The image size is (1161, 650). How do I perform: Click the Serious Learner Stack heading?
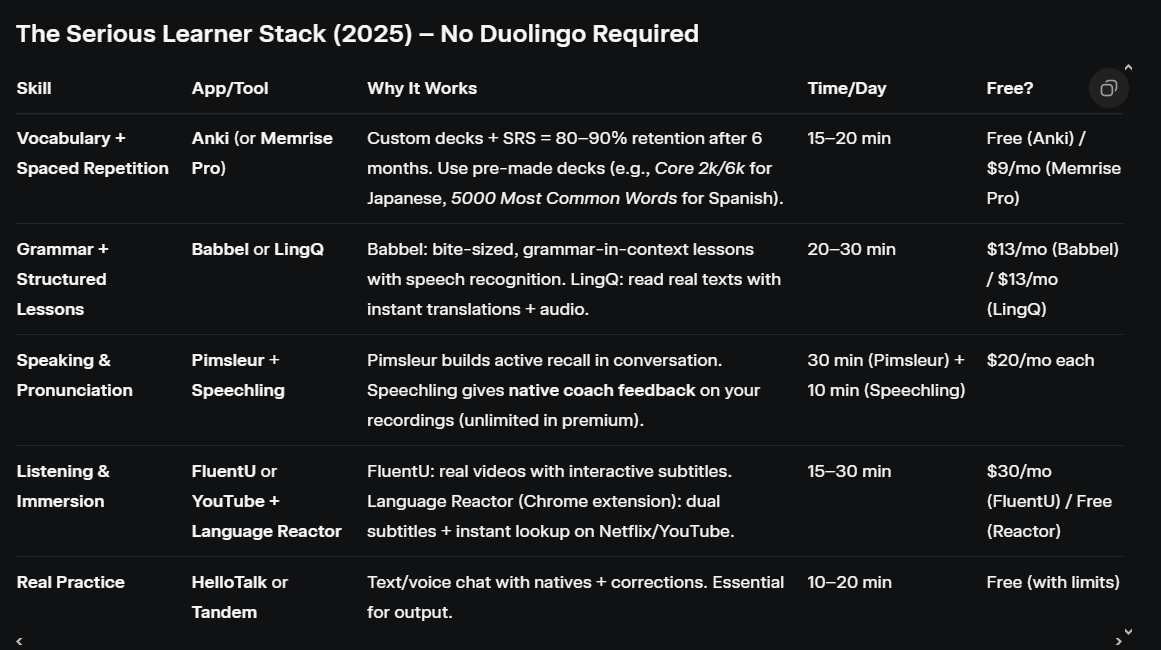coord(357,34)
